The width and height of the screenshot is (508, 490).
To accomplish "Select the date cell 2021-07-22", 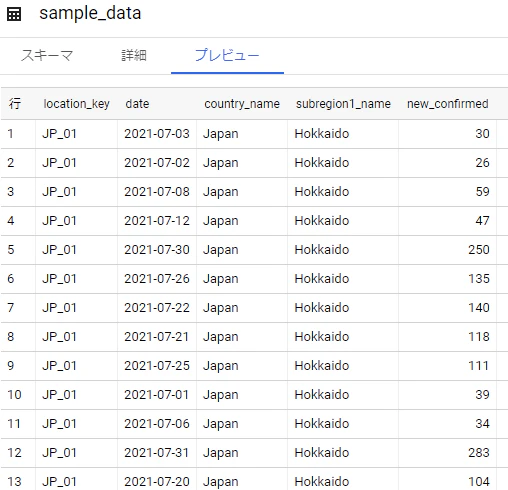I will coord(157,308).
